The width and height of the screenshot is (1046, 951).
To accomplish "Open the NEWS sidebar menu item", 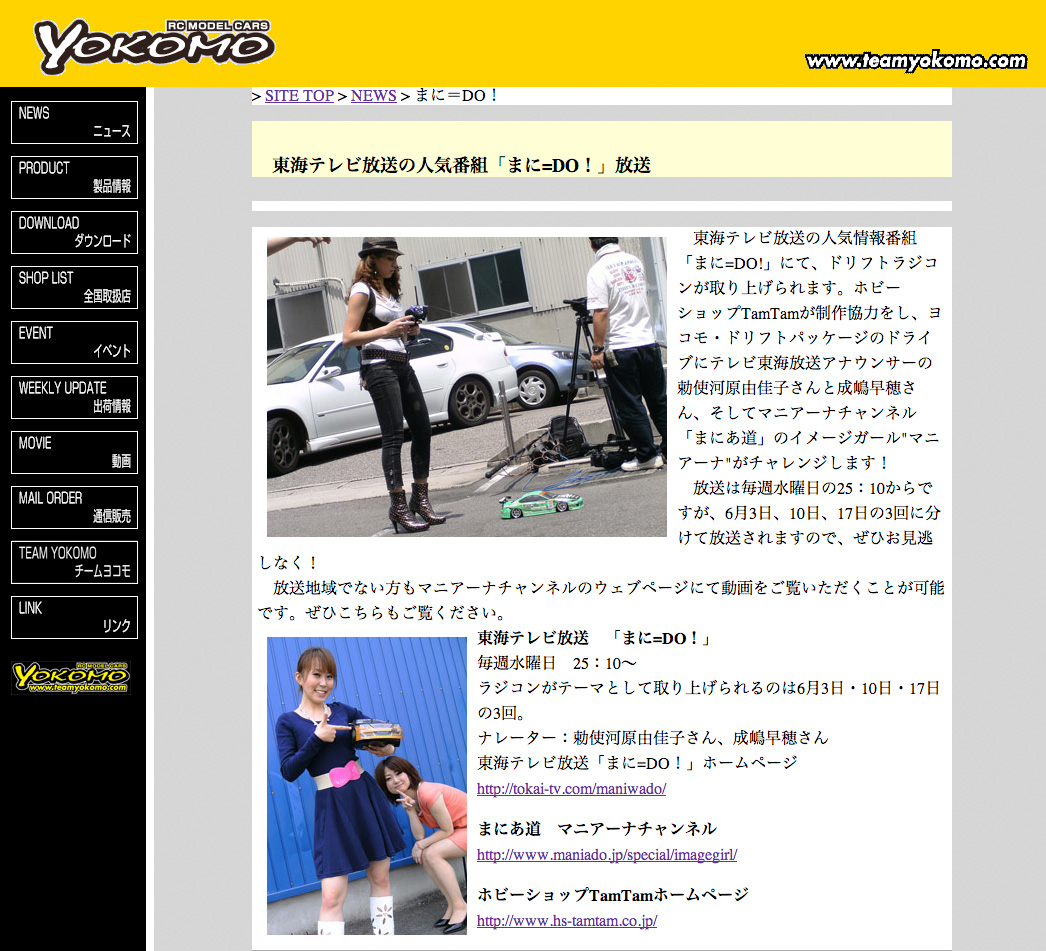I will click(74, 122).
